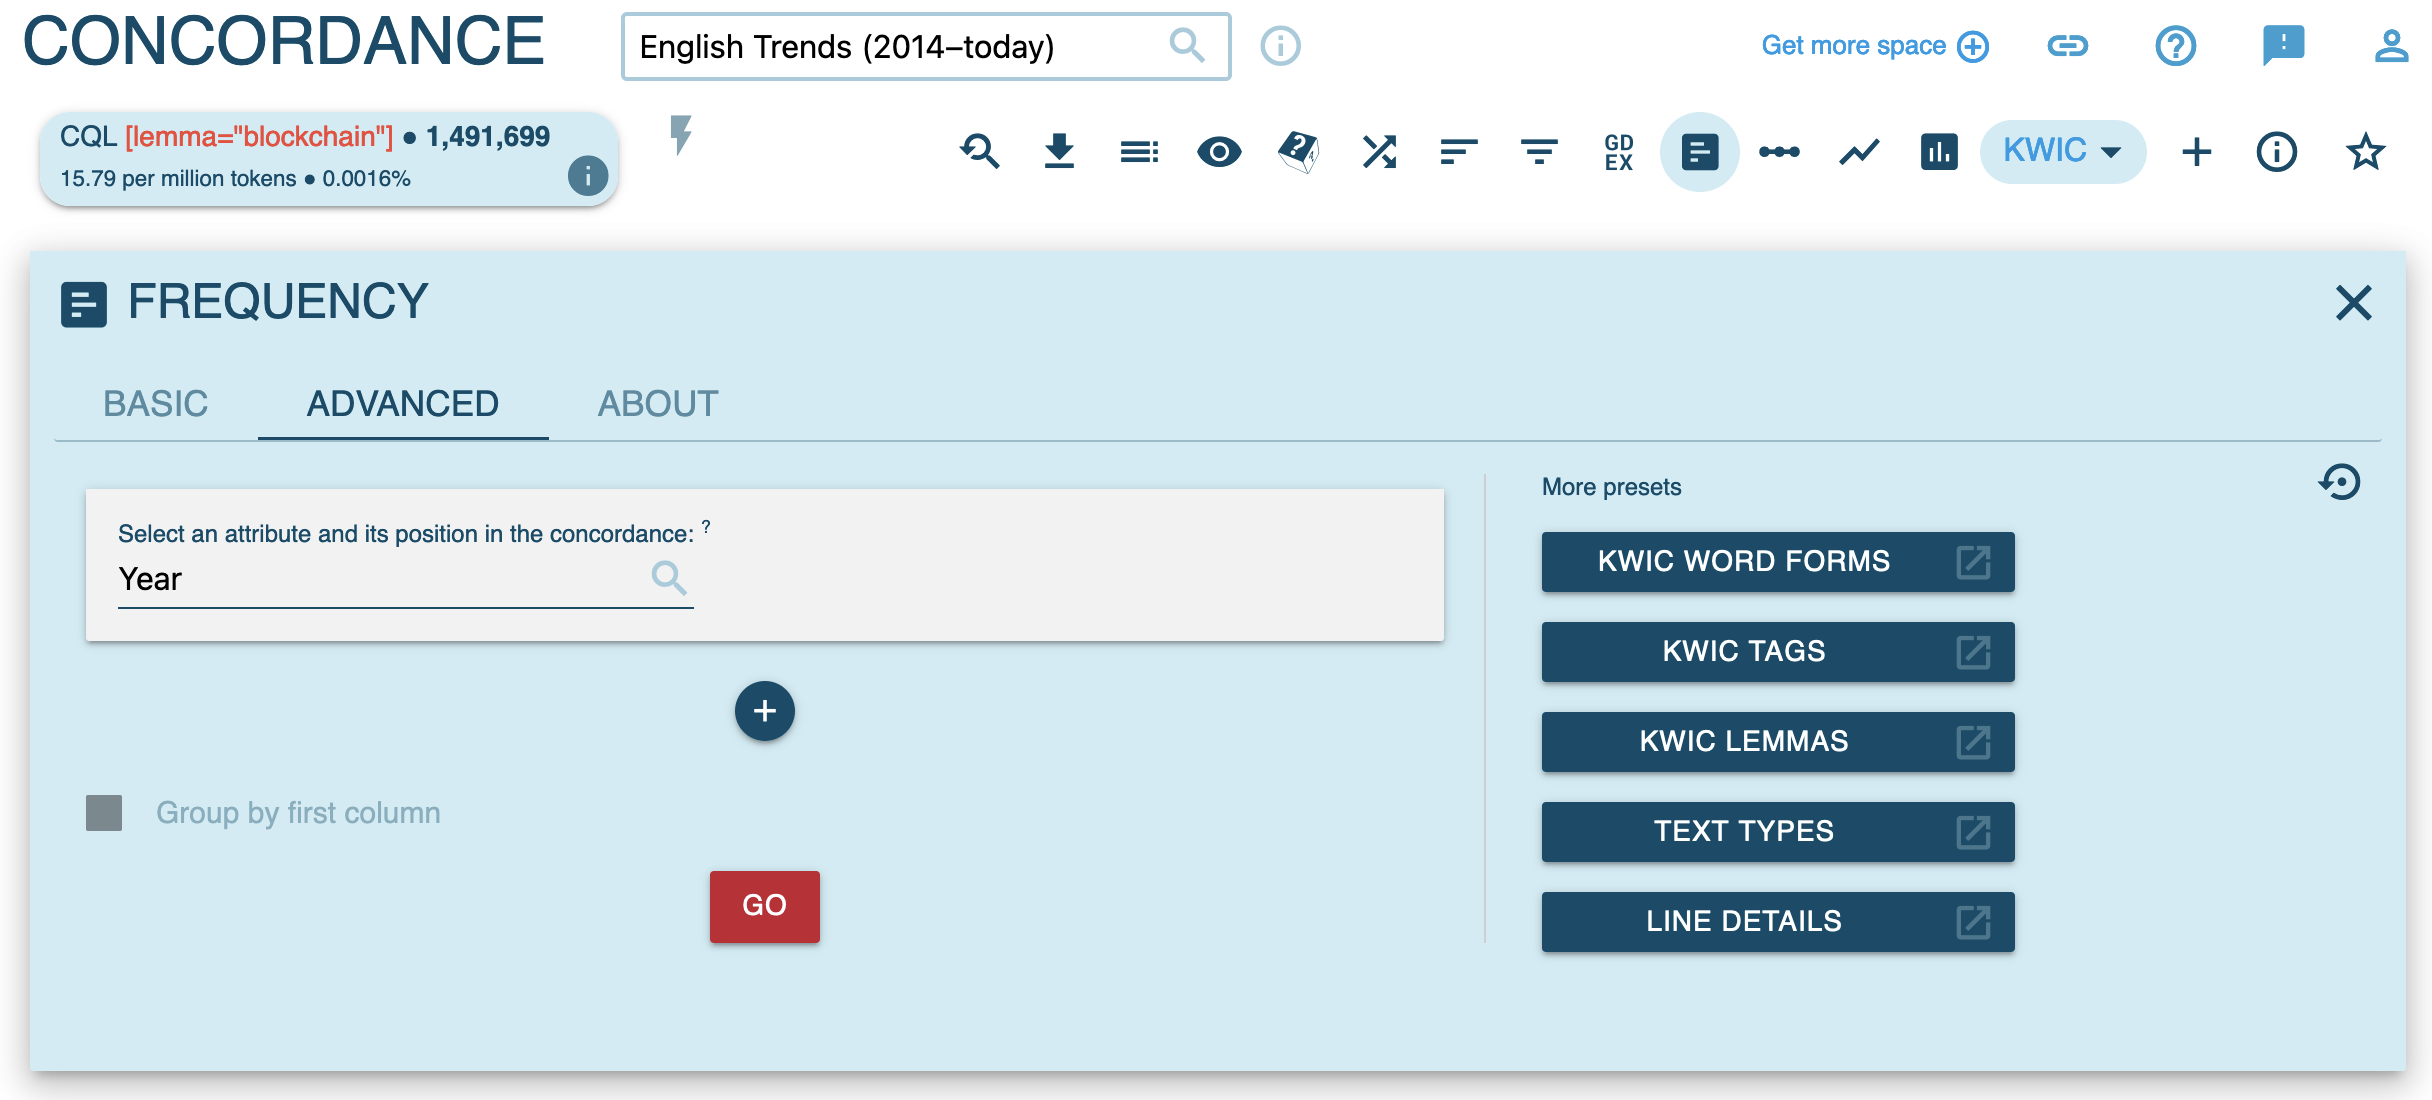Expand the KWIC view dropdown
Viewport: 2432px width, 1100px height.
(2062, 152)
